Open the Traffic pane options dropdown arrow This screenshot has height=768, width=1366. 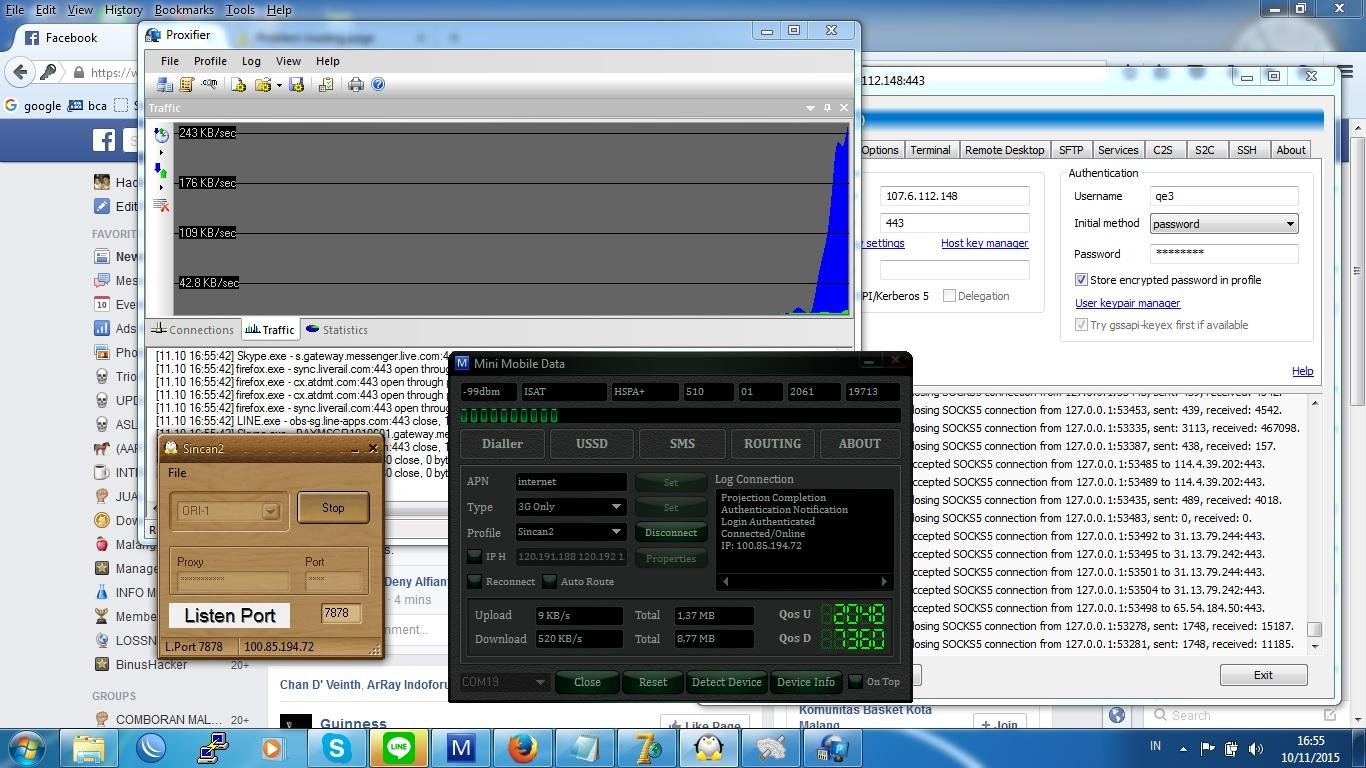coord(810,108)
